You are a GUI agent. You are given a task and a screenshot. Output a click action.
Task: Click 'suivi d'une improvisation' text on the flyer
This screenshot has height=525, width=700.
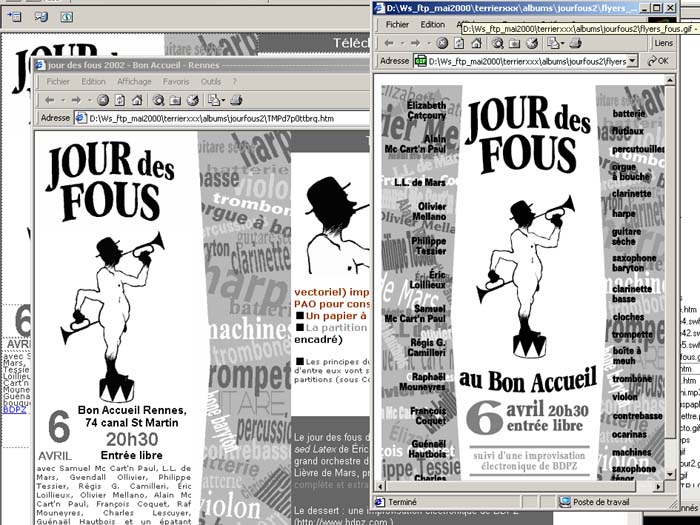pyautogui.click(x=529, y=456)
